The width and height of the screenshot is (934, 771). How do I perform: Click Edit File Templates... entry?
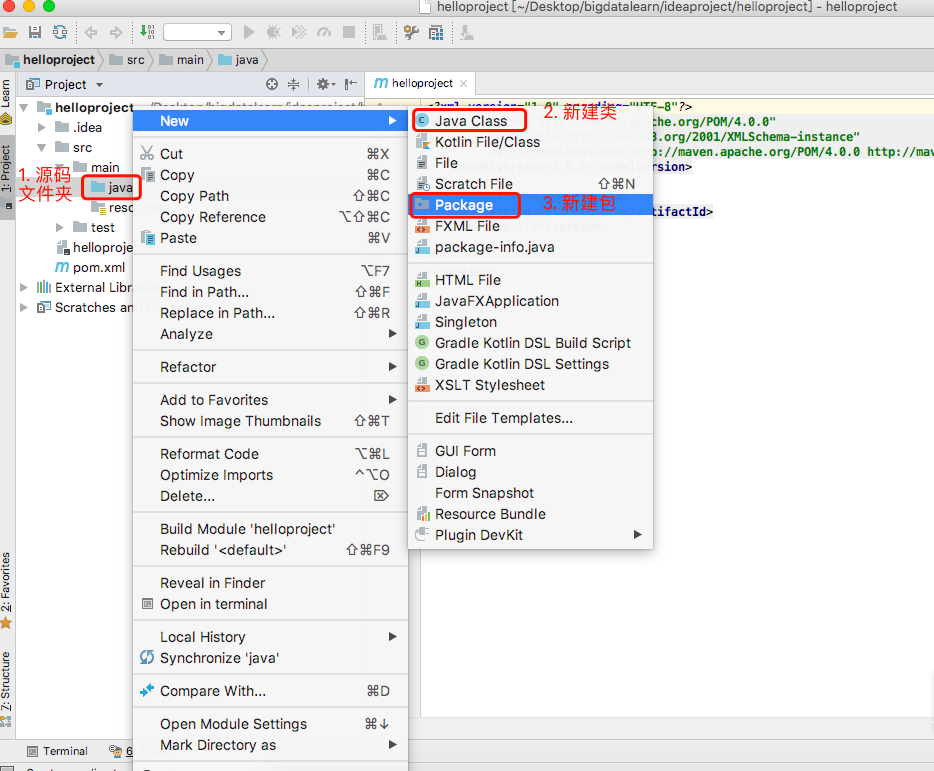tap(530, 418)
